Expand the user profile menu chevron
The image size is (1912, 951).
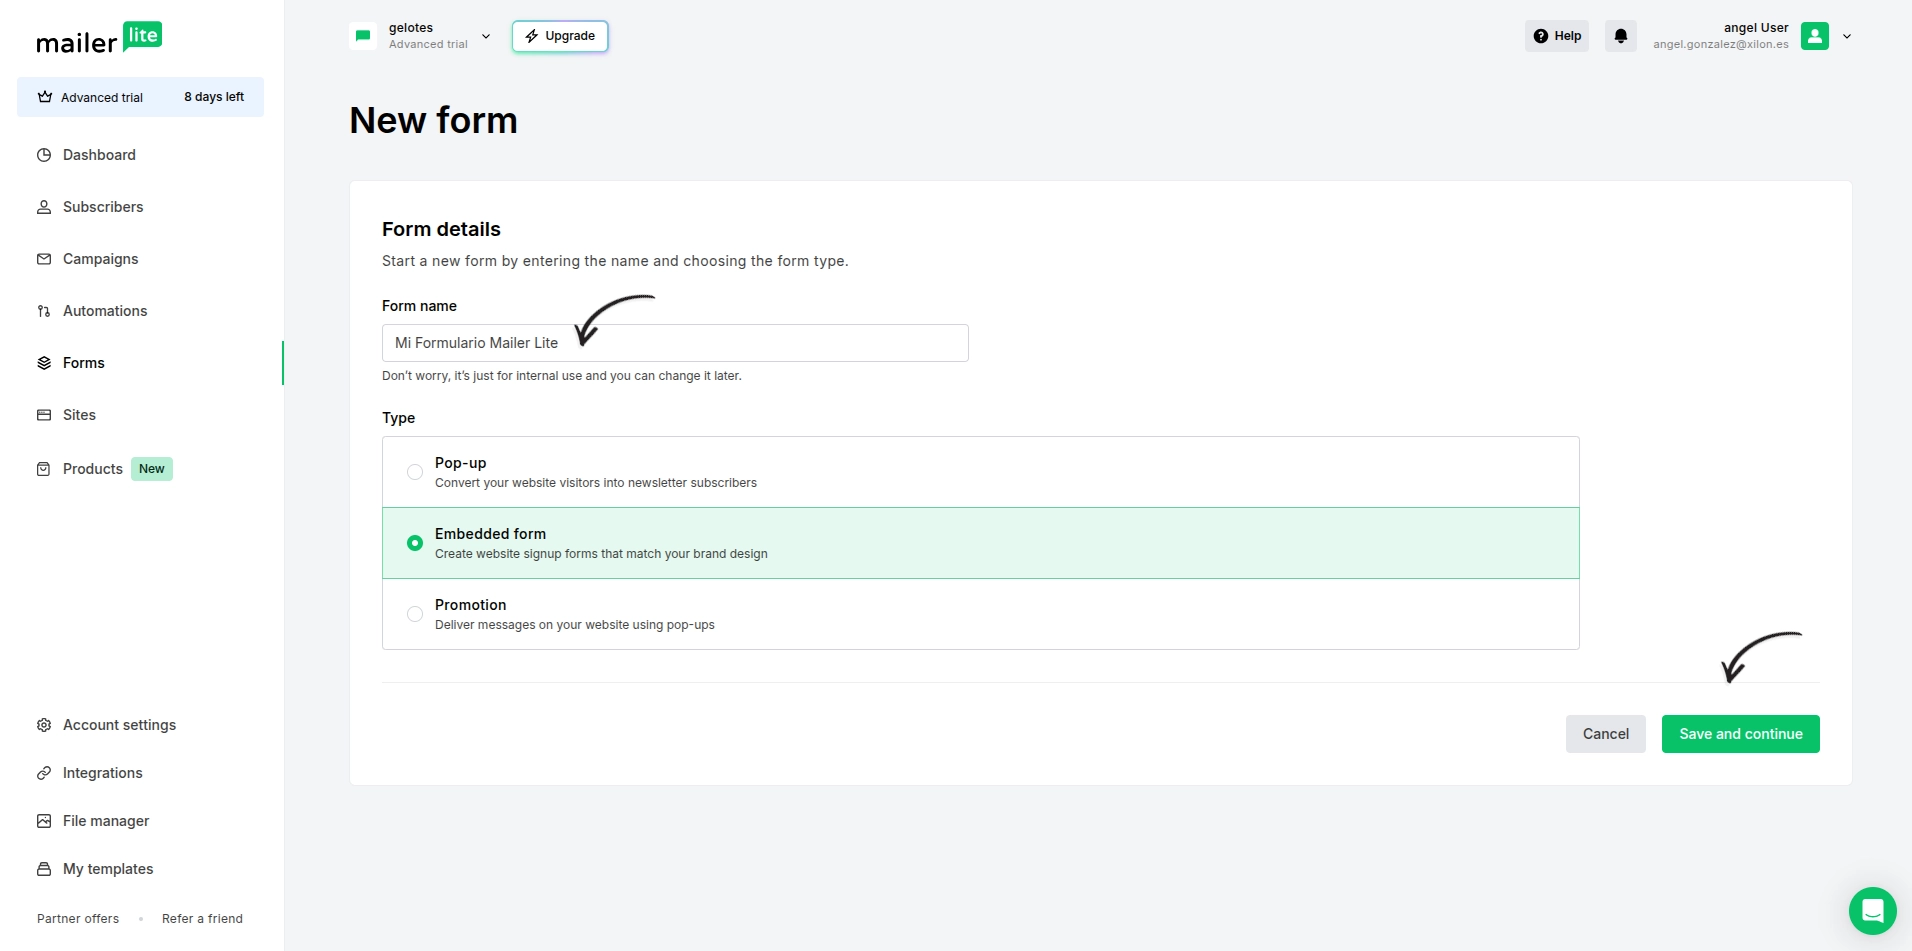coord(1846,36)
